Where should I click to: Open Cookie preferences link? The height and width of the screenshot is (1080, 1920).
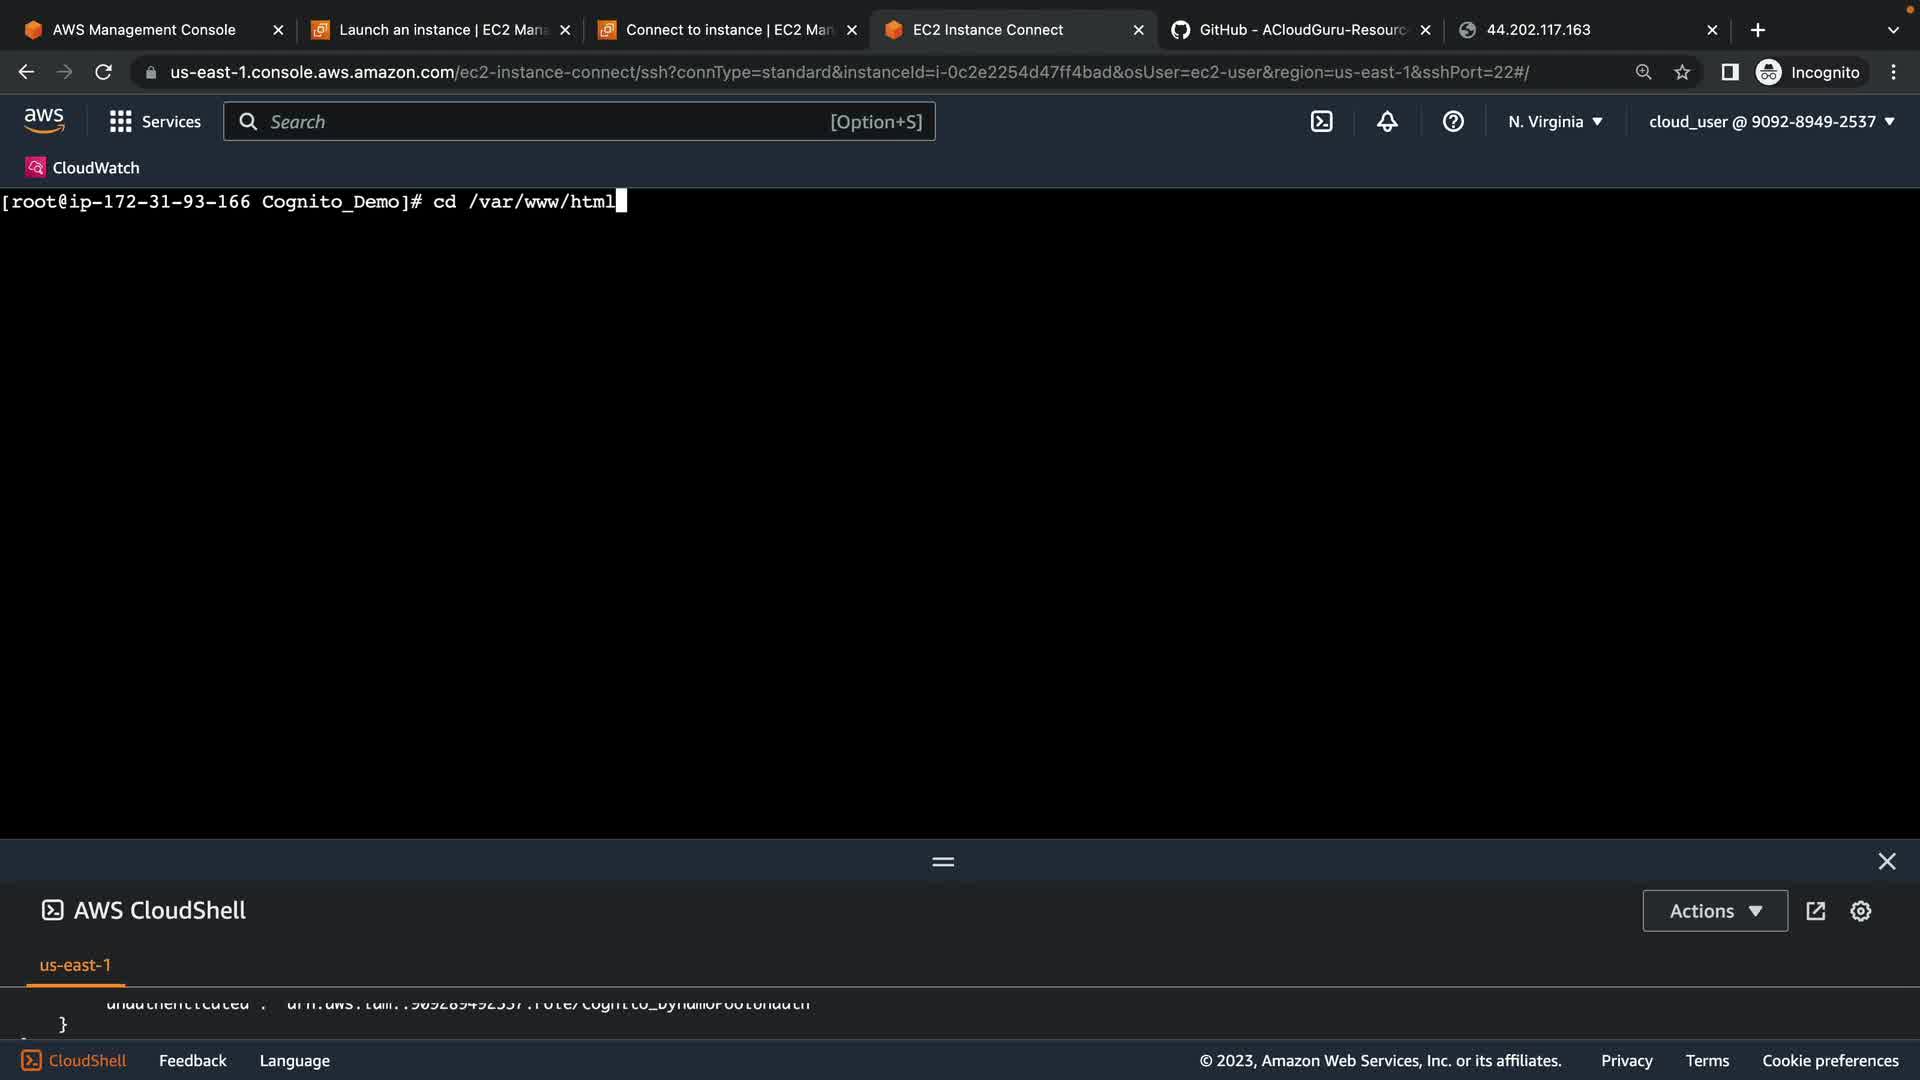[x=1830, y=1060]
